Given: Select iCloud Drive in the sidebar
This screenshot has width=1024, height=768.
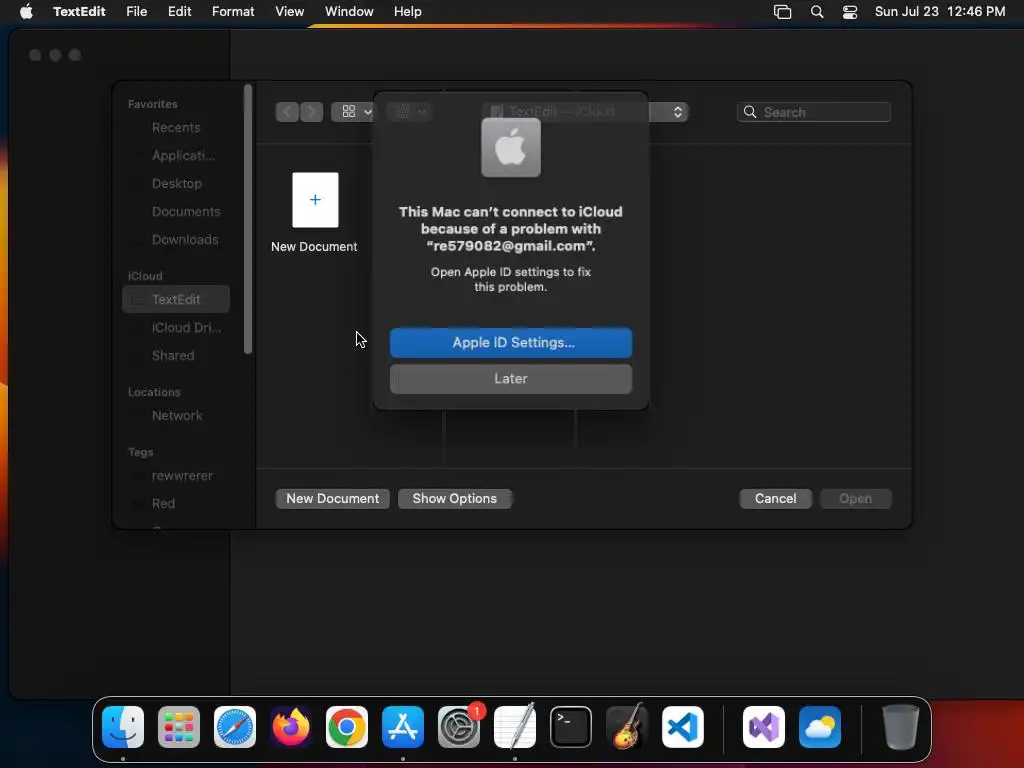Looking at the screenshot, I should coord(176,327).
